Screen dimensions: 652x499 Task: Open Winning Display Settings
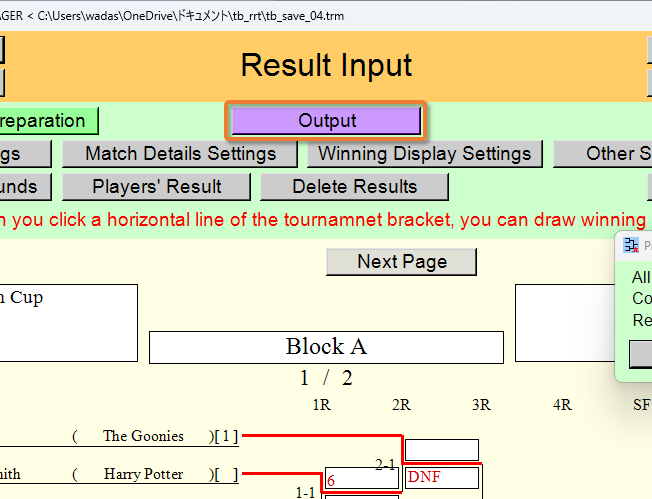click(425, 154)
